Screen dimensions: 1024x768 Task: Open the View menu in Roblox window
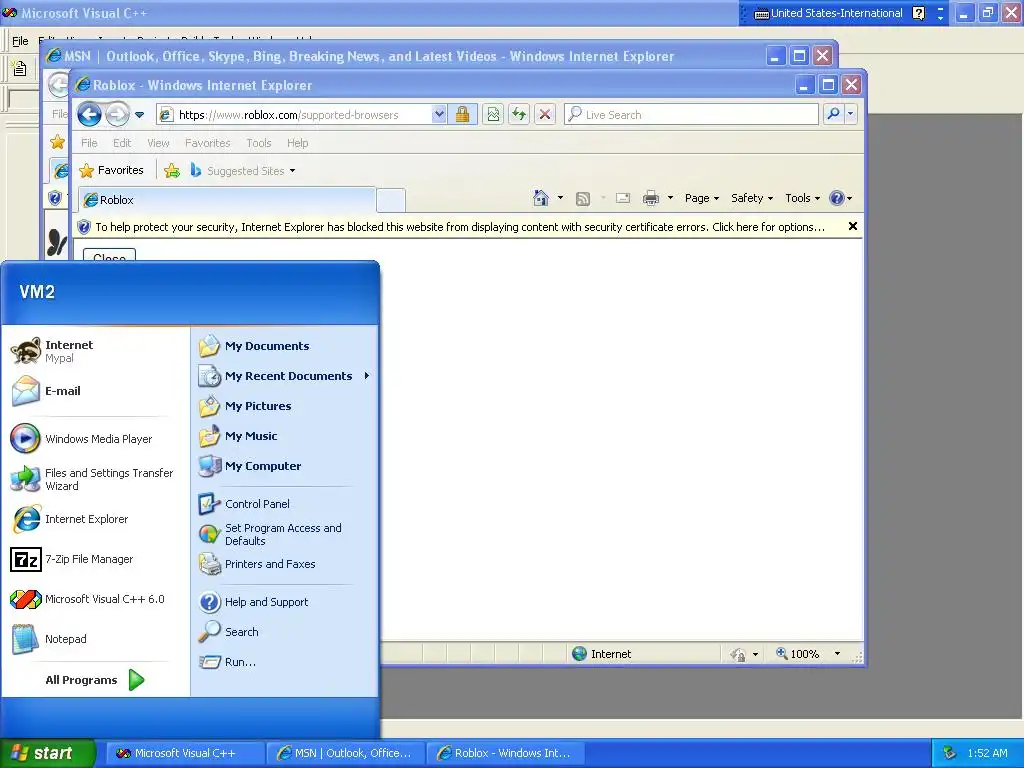point(158,143)
